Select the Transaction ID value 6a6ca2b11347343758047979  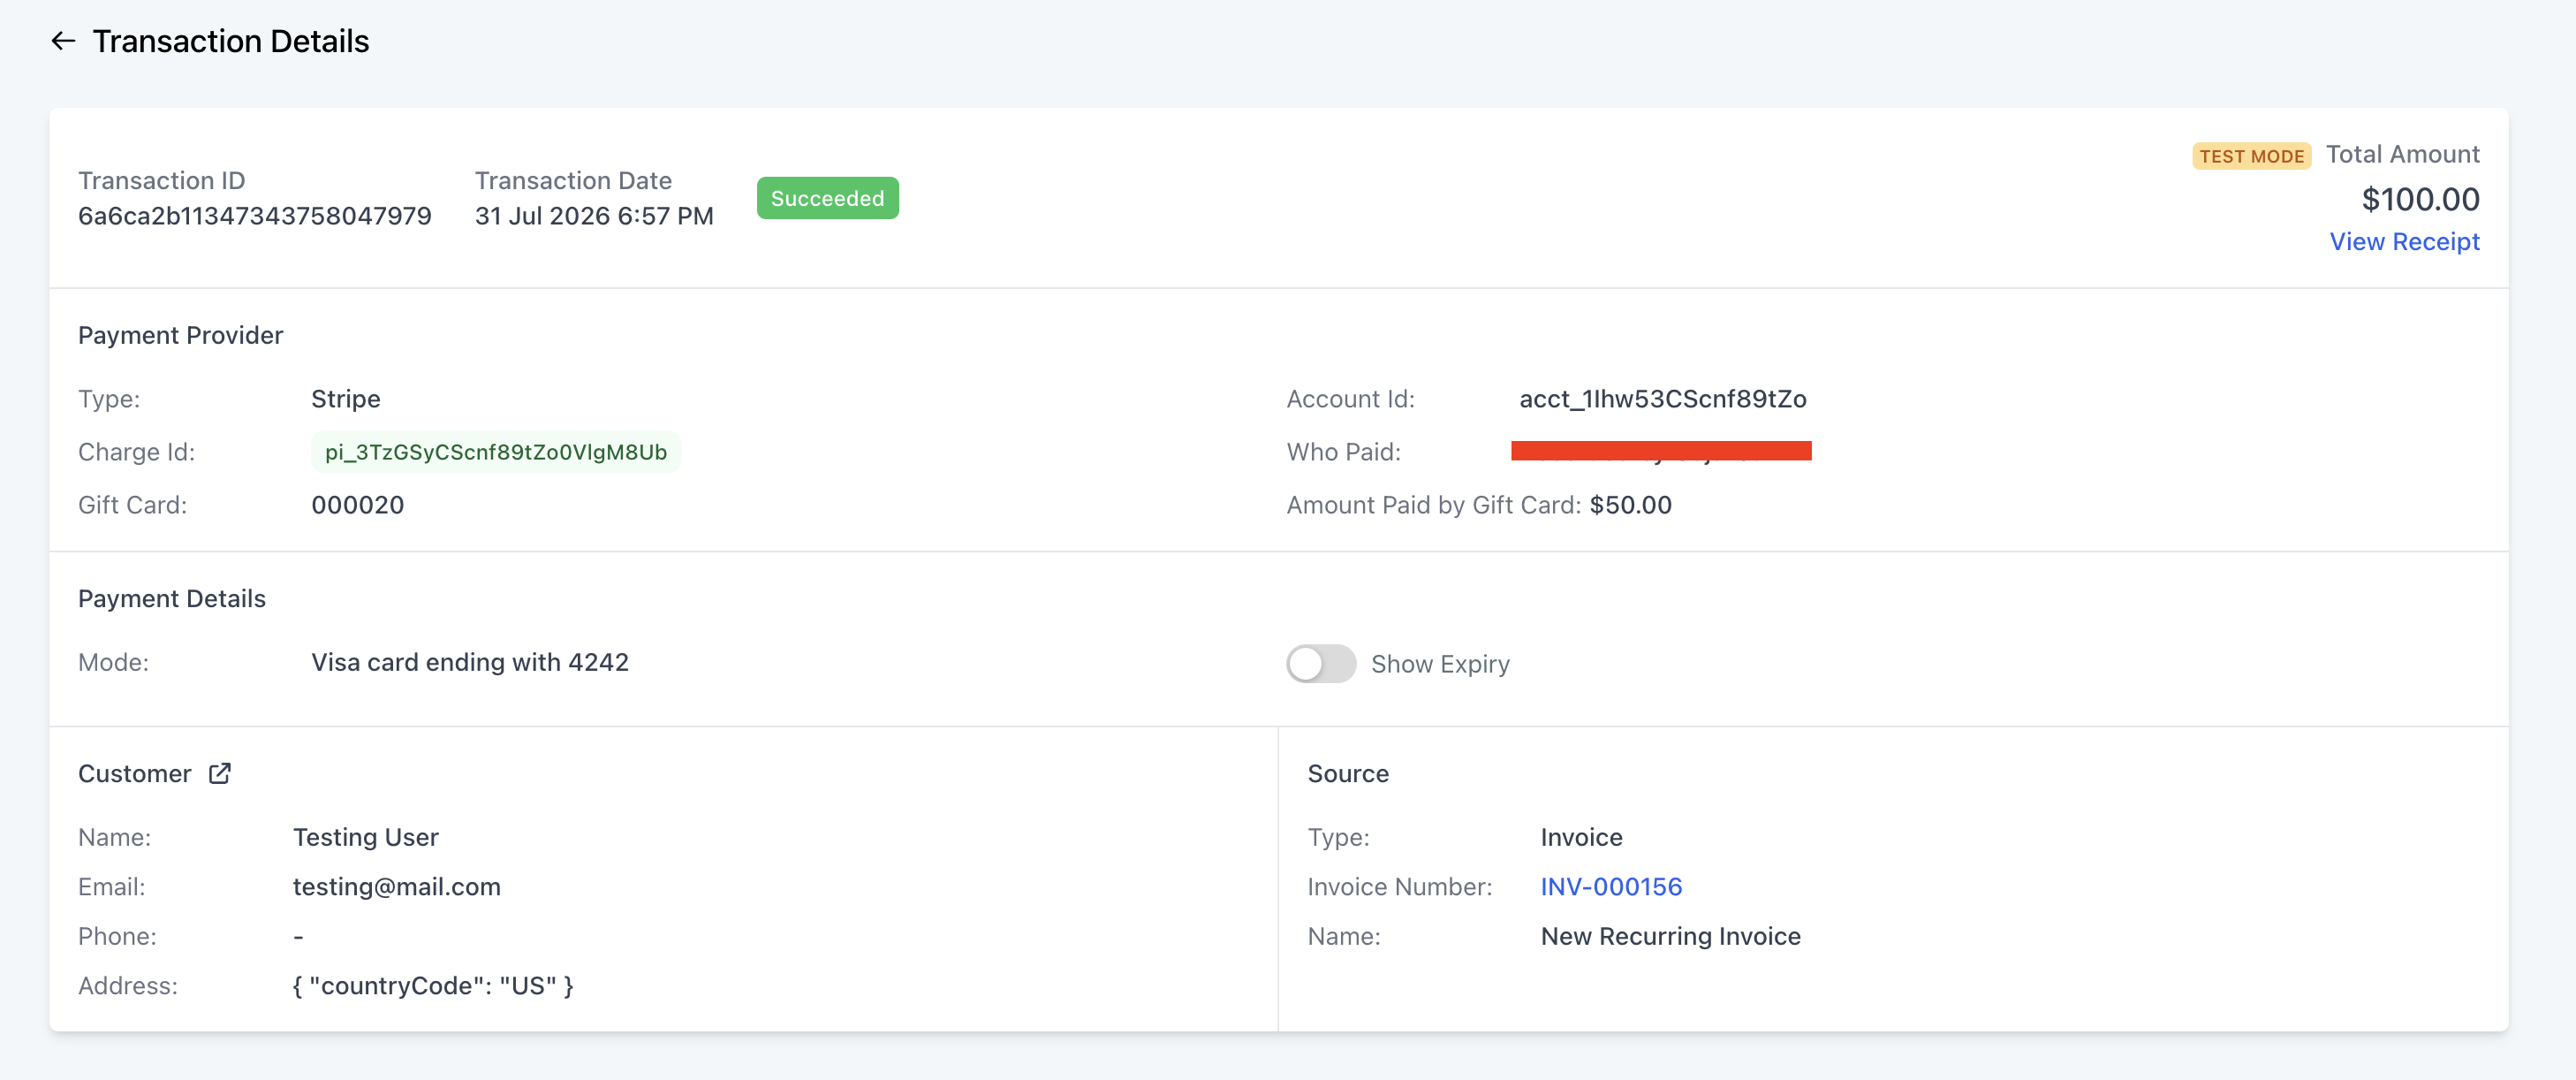[x=255, y=216]
